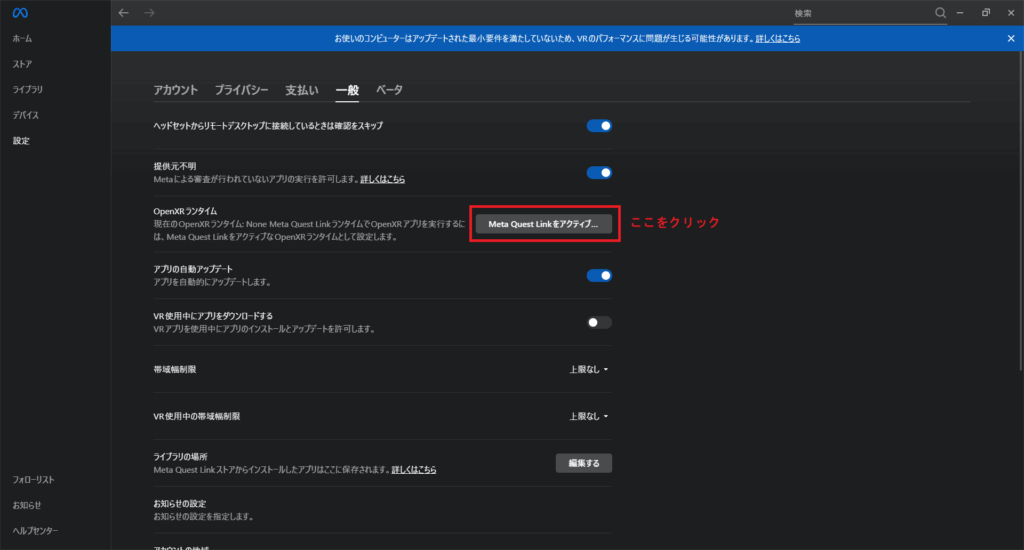Switch to the 支払い tab

(302, 90)
